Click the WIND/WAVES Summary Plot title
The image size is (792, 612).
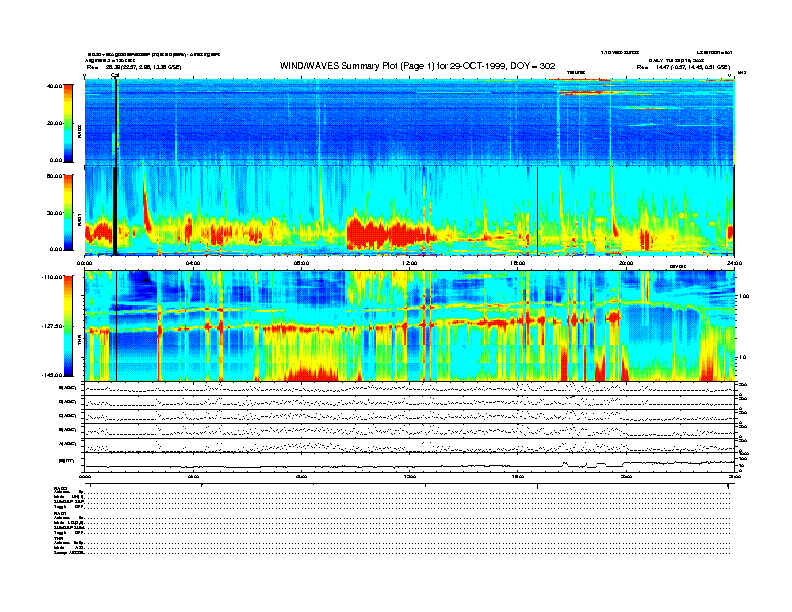click(x=417, y=66)
